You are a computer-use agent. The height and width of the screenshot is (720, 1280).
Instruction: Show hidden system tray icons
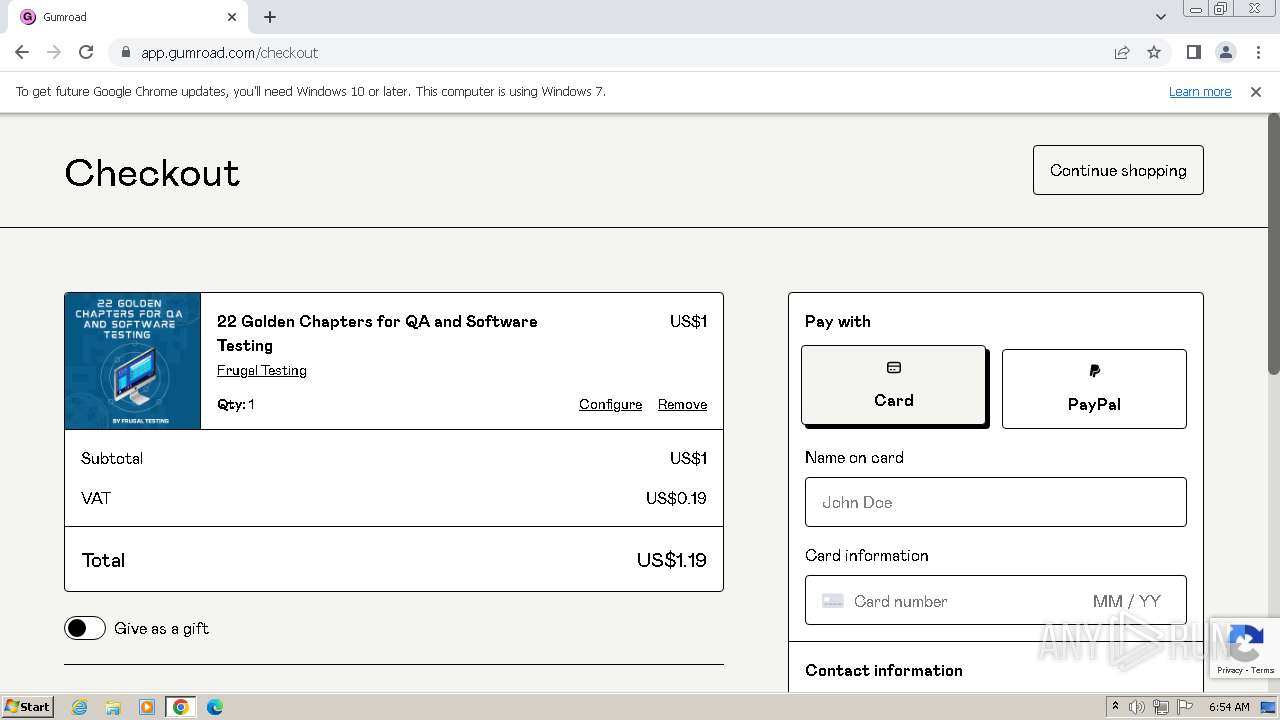point(1115,707)
